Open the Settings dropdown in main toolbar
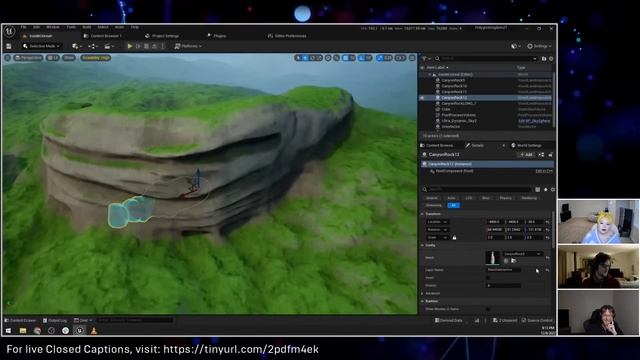 (539, 46)
